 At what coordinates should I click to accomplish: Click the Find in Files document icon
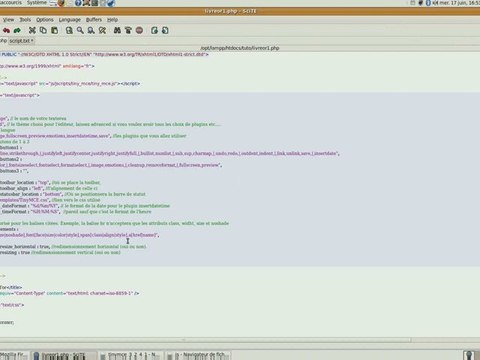(69, 31)
